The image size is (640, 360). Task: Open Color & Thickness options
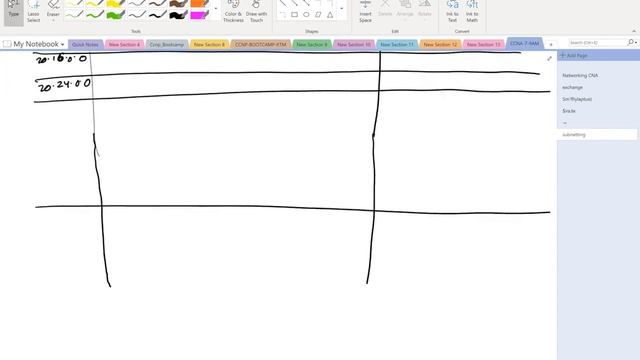pos(233,11)
